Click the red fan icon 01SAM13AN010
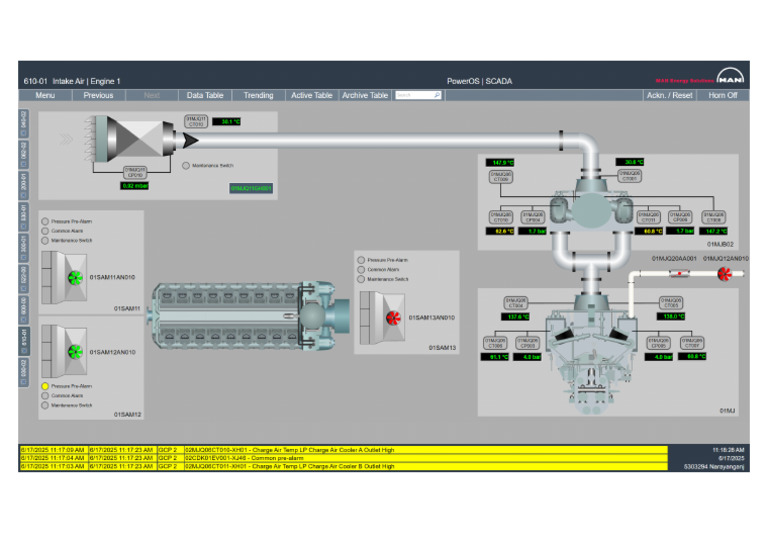The width and height of the screenshot is (768, 543). 393,318
